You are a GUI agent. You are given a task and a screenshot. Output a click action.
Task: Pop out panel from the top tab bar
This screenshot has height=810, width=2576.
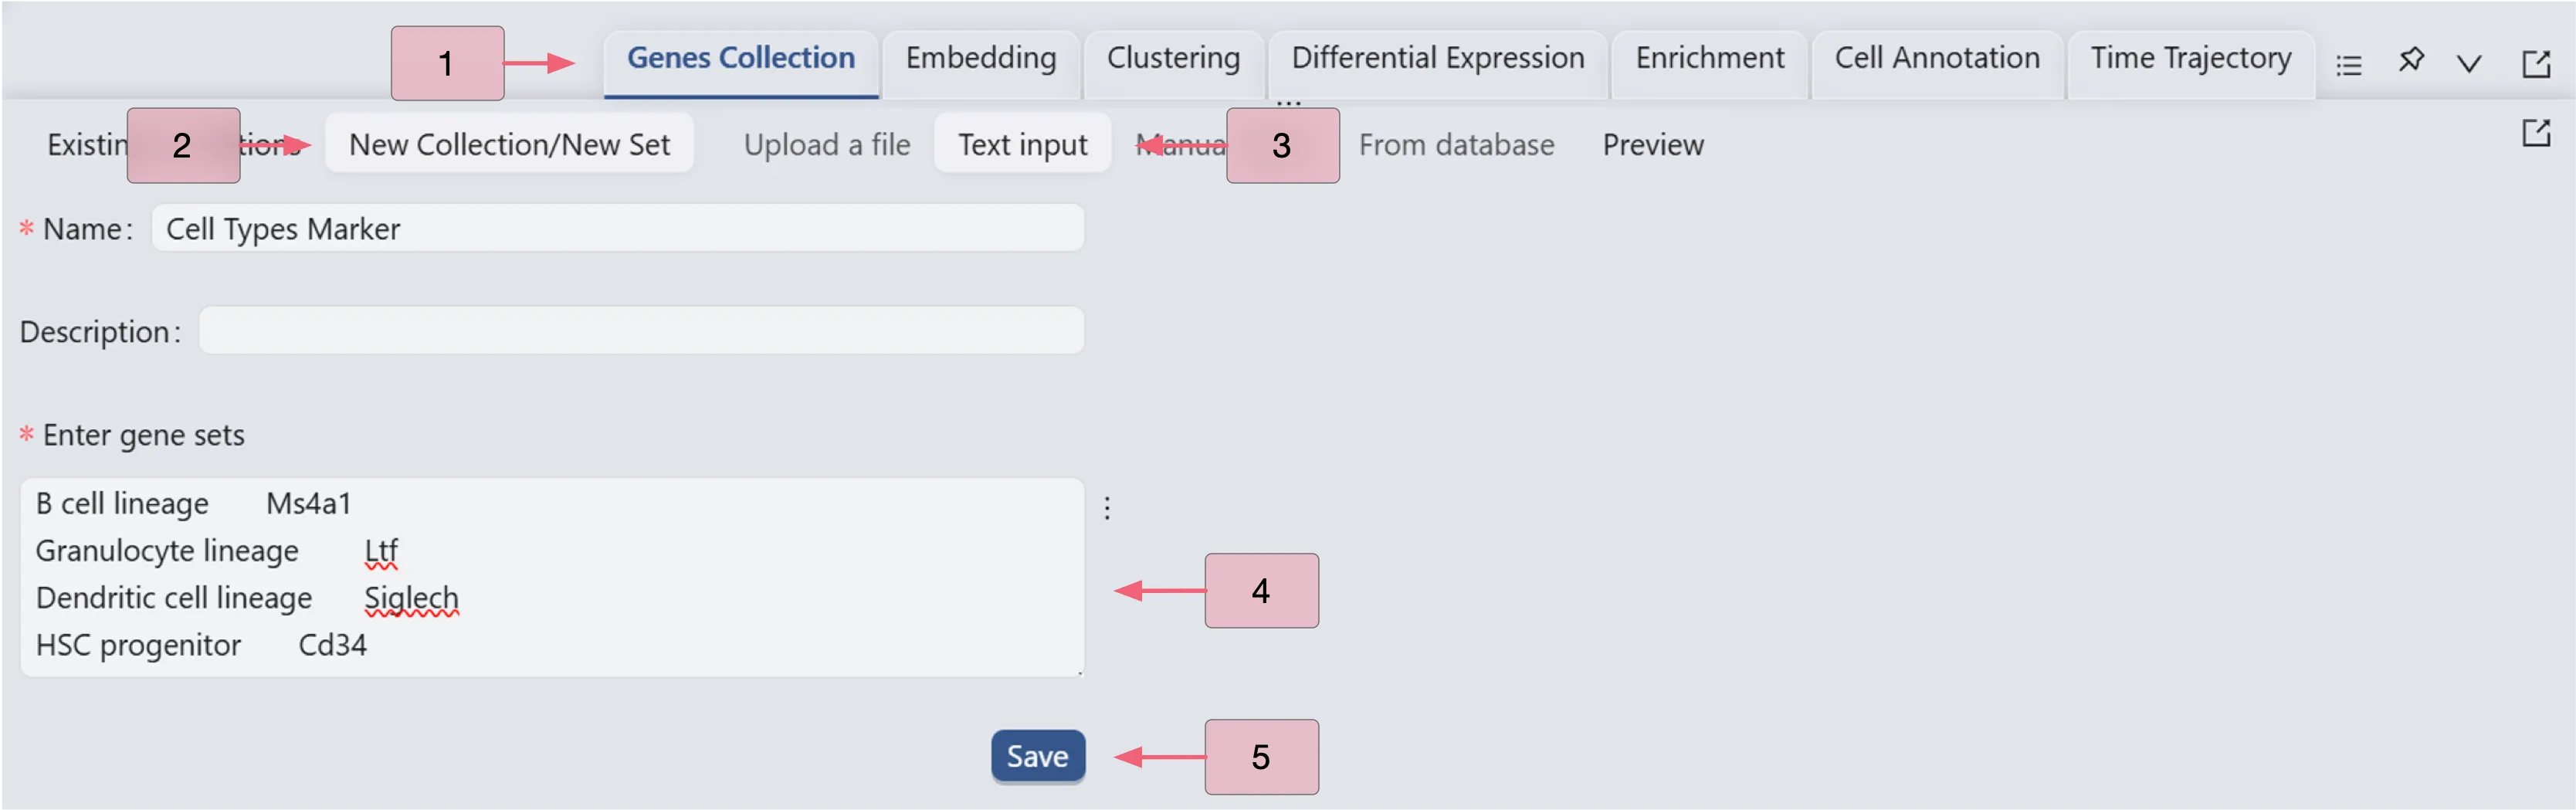2536,65
